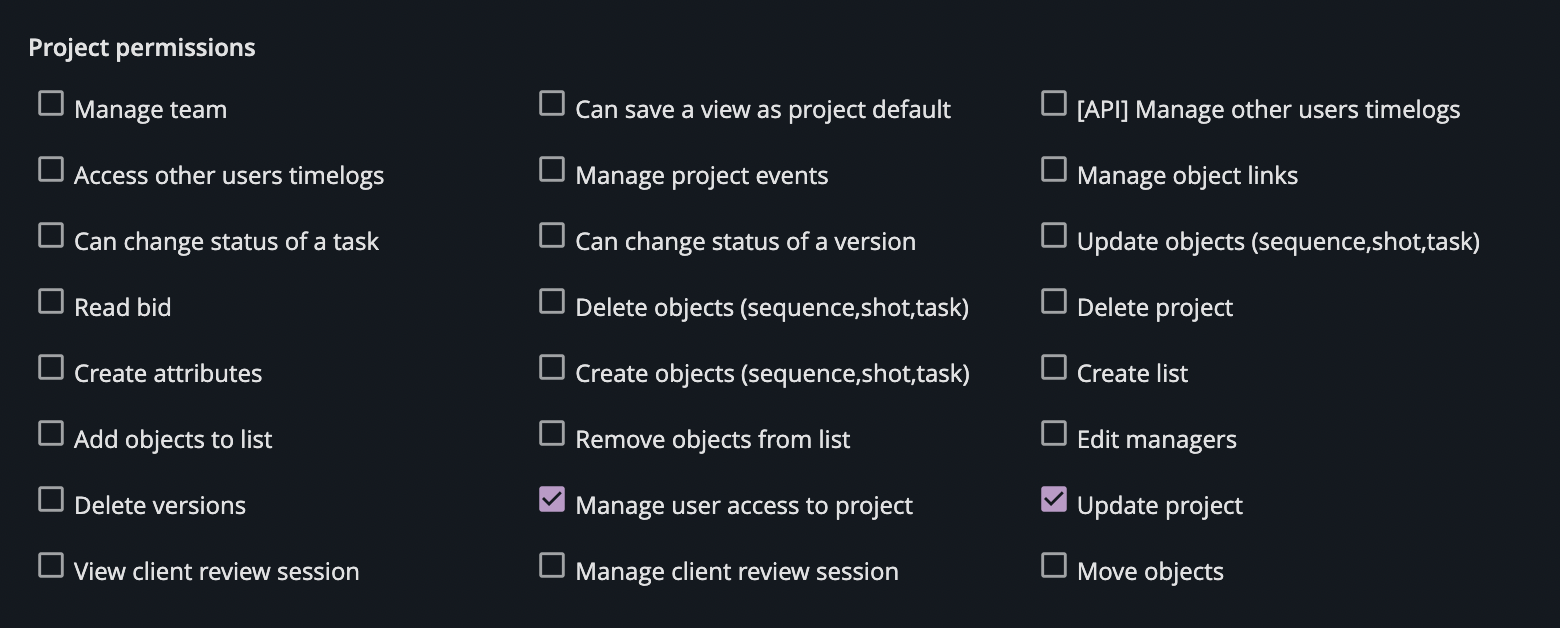Check Can change status of a version
1560x628 pixels.
[x=552, y=236]
